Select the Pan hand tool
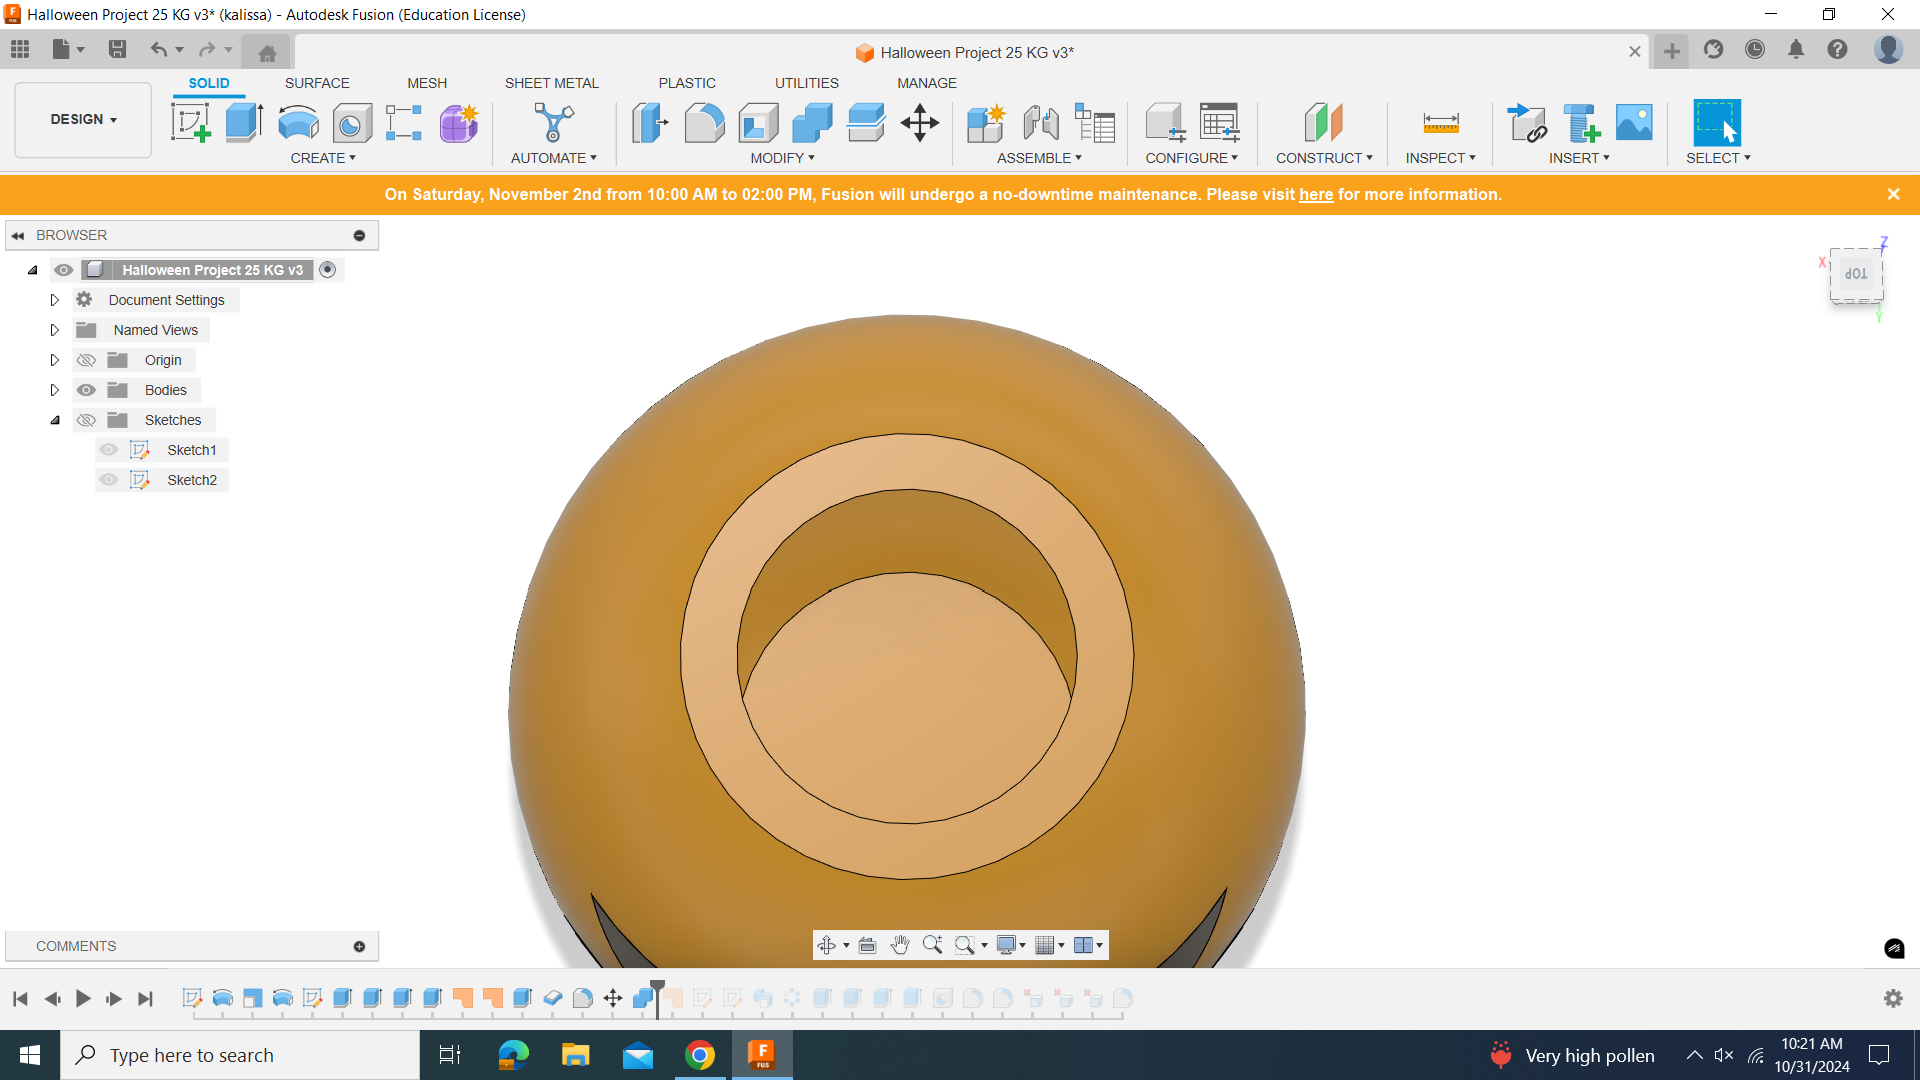Screen dimensions: 1920x1080 (900, 945)
